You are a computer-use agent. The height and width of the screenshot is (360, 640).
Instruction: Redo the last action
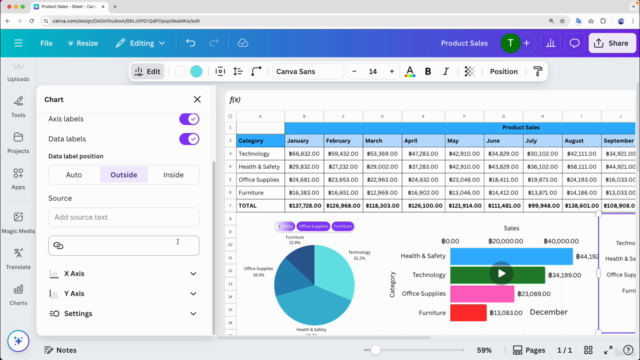click(214, 43)
